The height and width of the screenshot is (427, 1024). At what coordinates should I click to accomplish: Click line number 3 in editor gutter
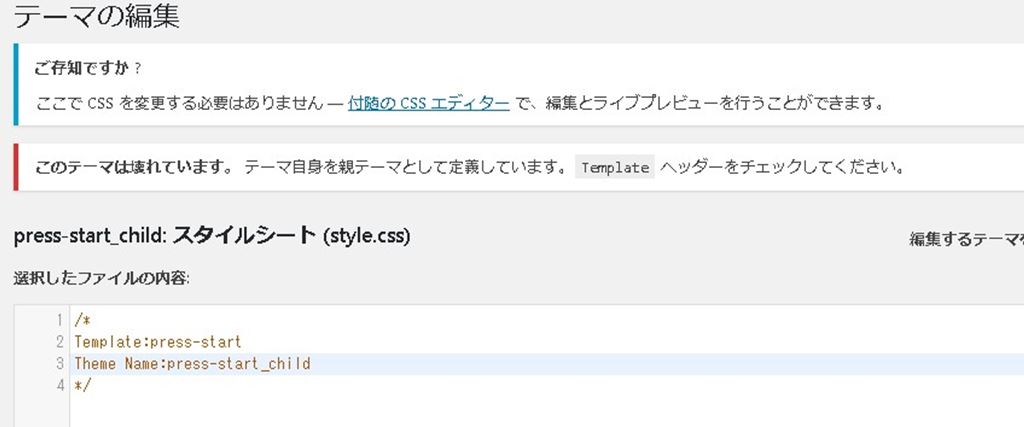point(61,364)
